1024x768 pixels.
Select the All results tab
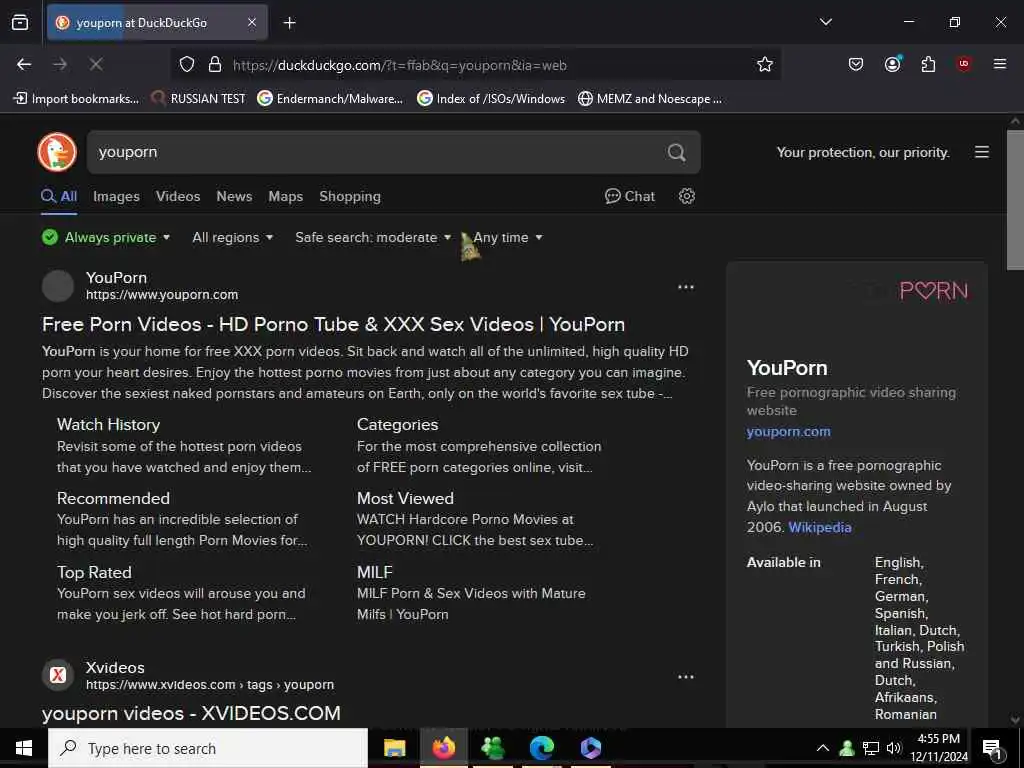(59, 197)
